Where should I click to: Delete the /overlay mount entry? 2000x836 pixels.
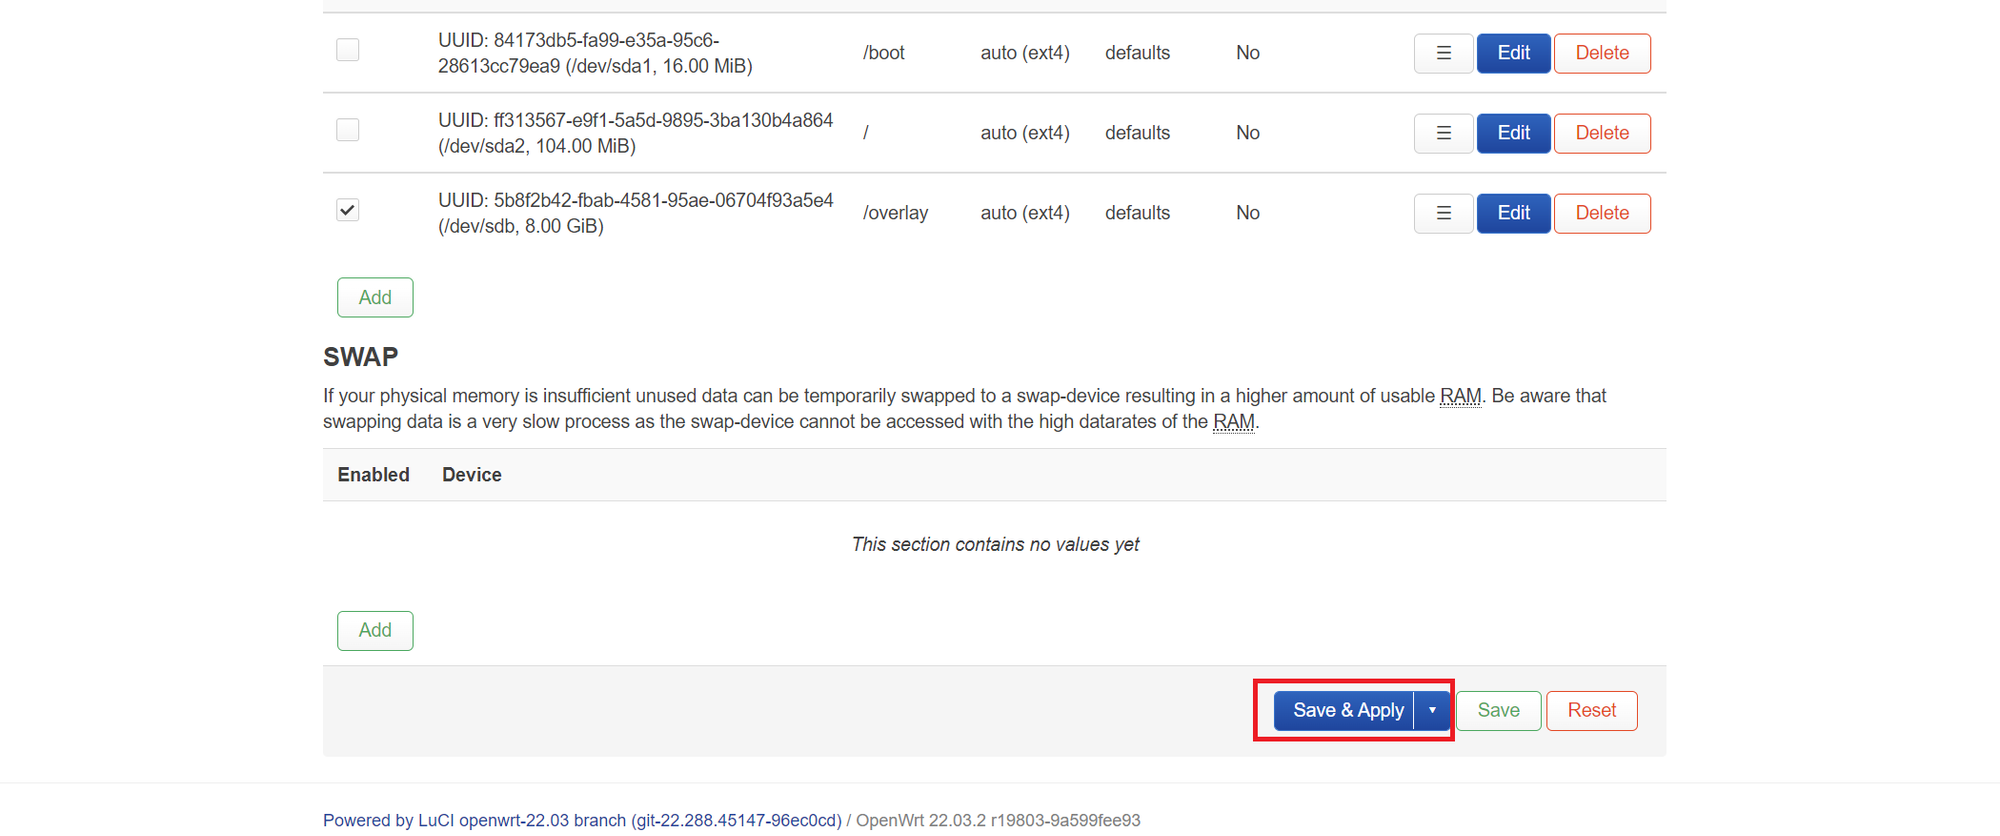coord(1602,213)
